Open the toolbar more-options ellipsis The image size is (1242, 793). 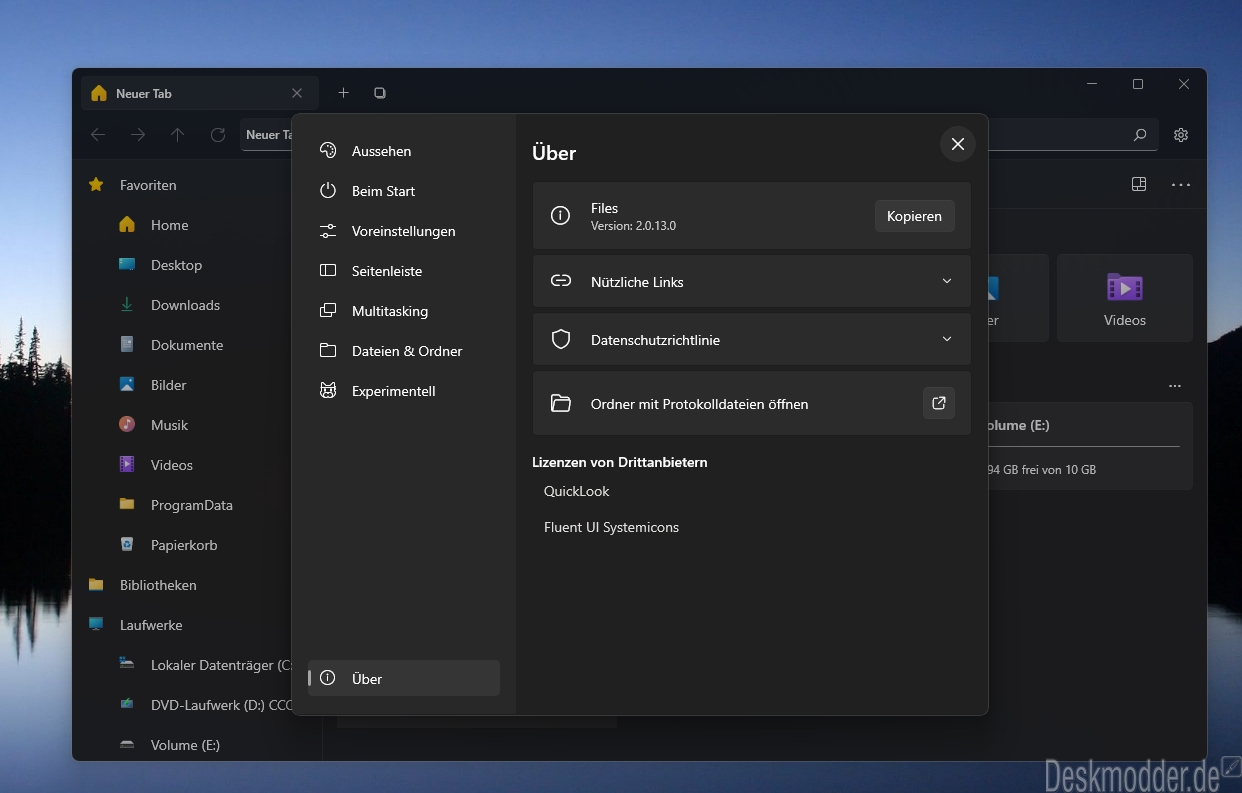[x=1181, y=184]
